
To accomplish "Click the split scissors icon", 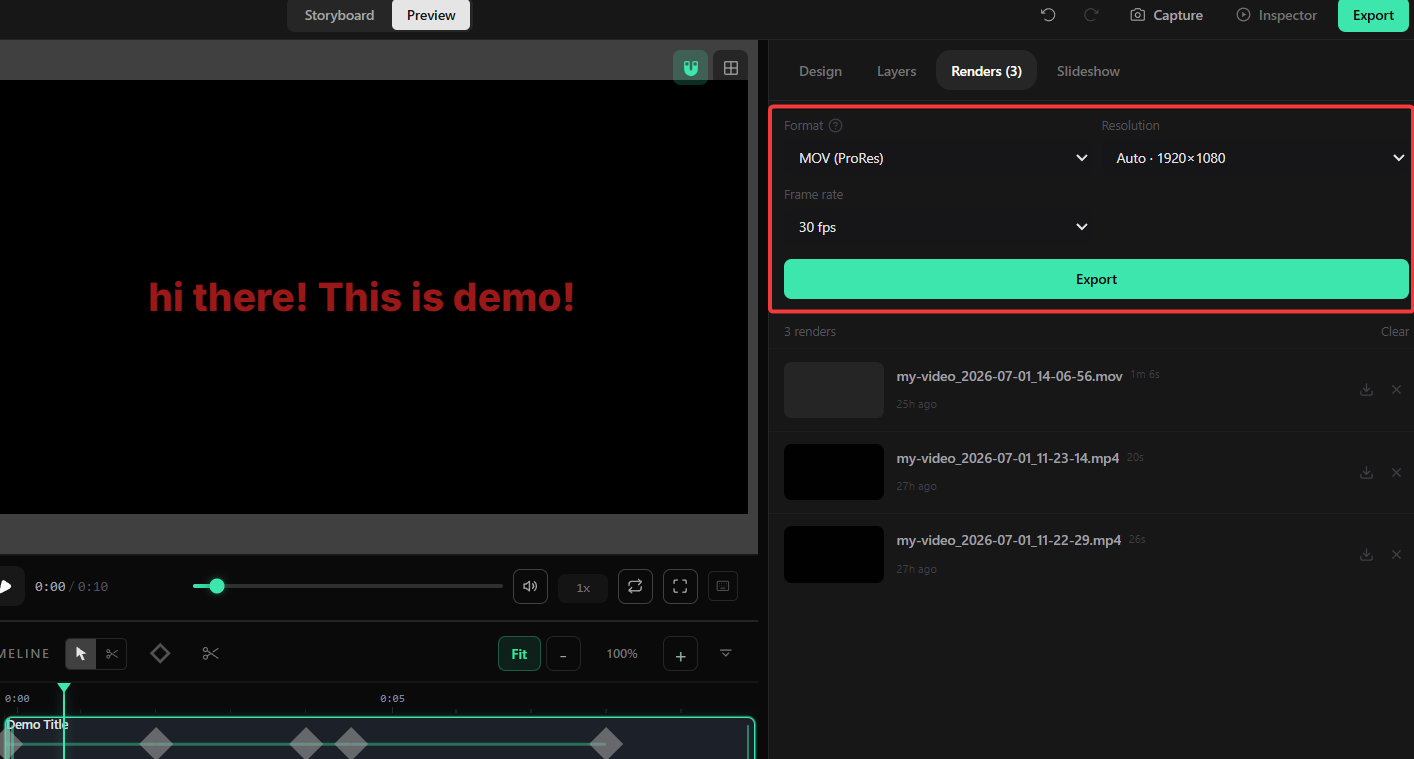I will coord(210,653).
